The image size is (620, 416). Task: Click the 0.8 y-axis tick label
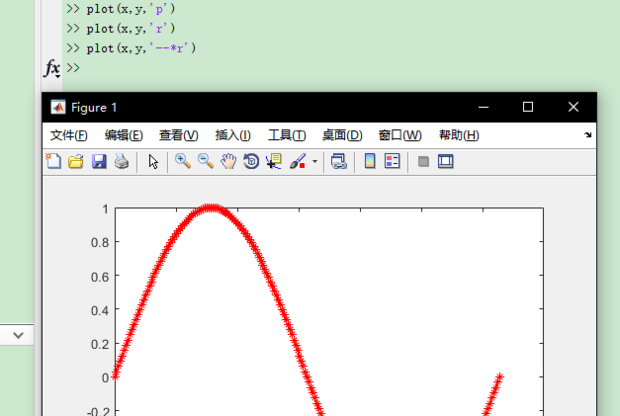pos(100,242)
